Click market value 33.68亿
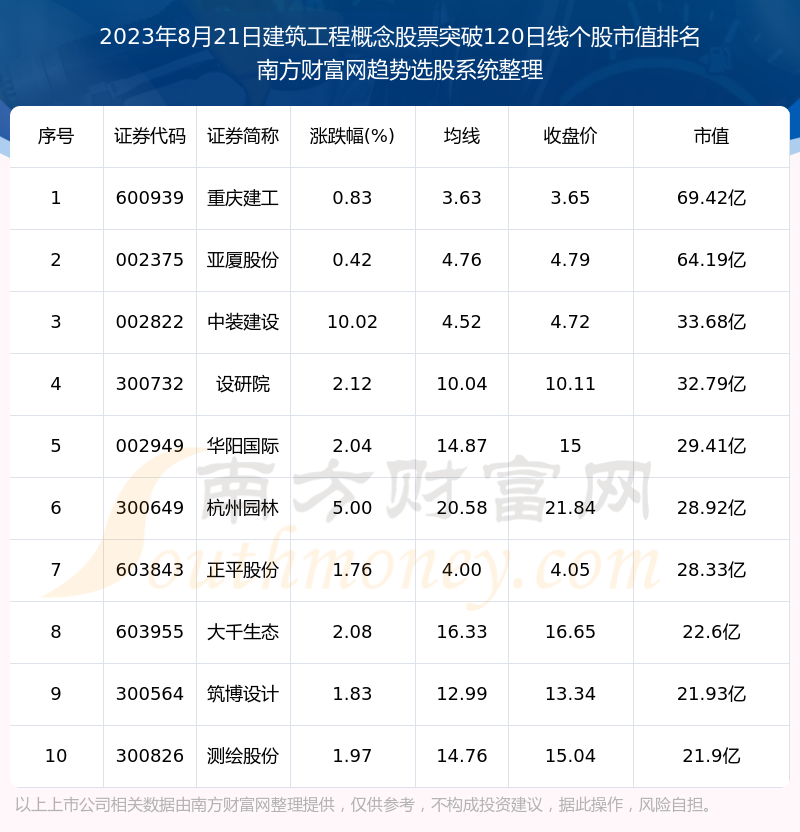The width and height of the screenshot is (800, 832). [711, 322]
